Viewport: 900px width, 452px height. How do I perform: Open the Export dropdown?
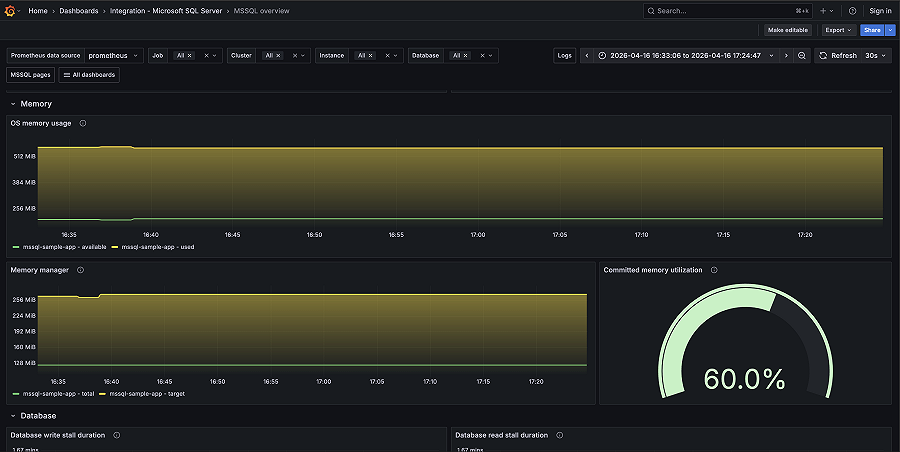coord(839,30)
